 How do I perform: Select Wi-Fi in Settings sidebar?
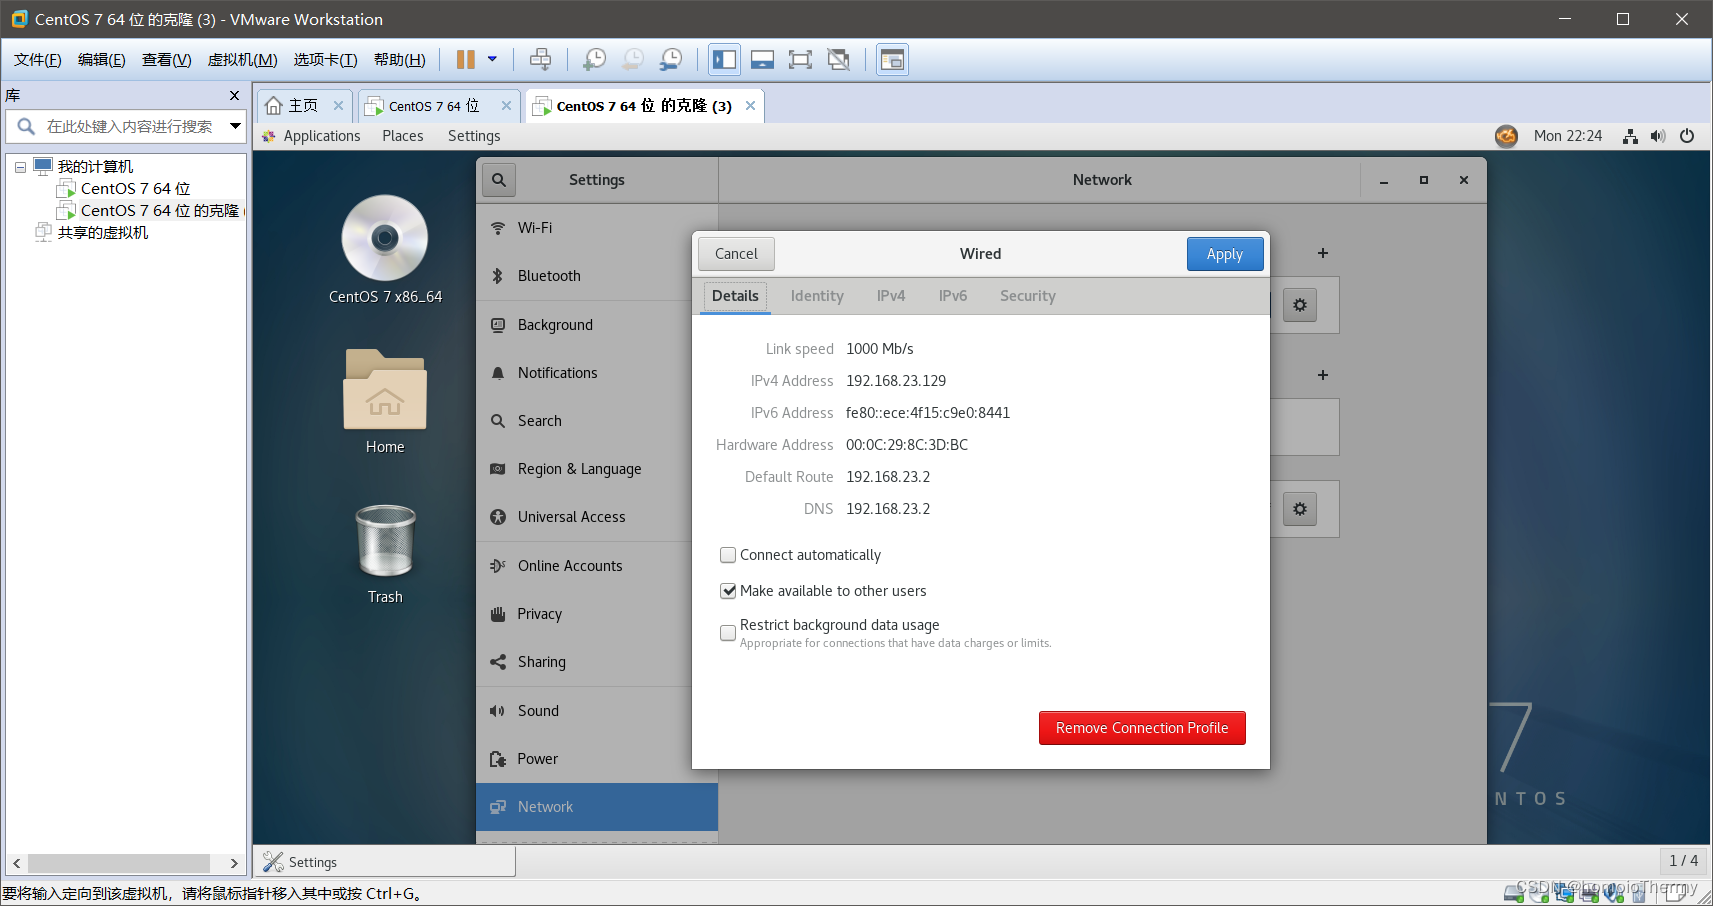pyautogui.click(x=597, y=228)
